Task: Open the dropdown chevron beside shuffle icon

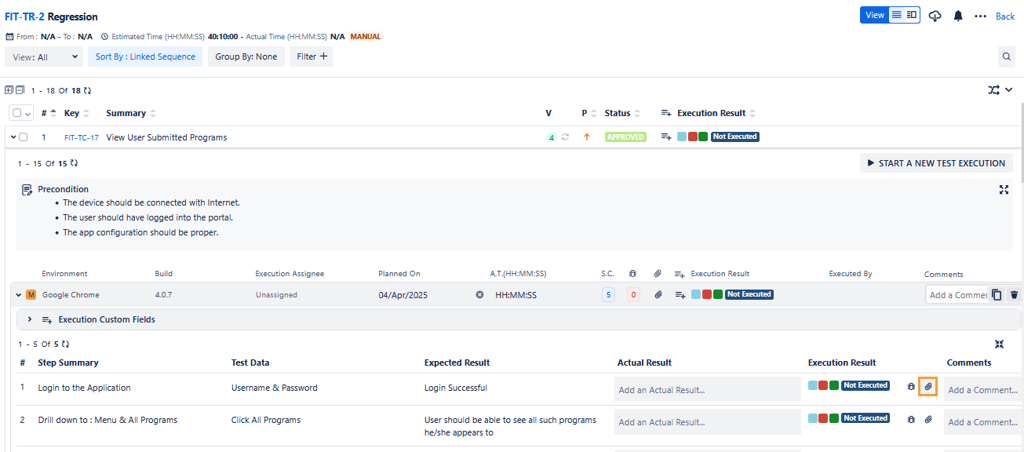Action: pyautogui.click(x=1009, y=90)
